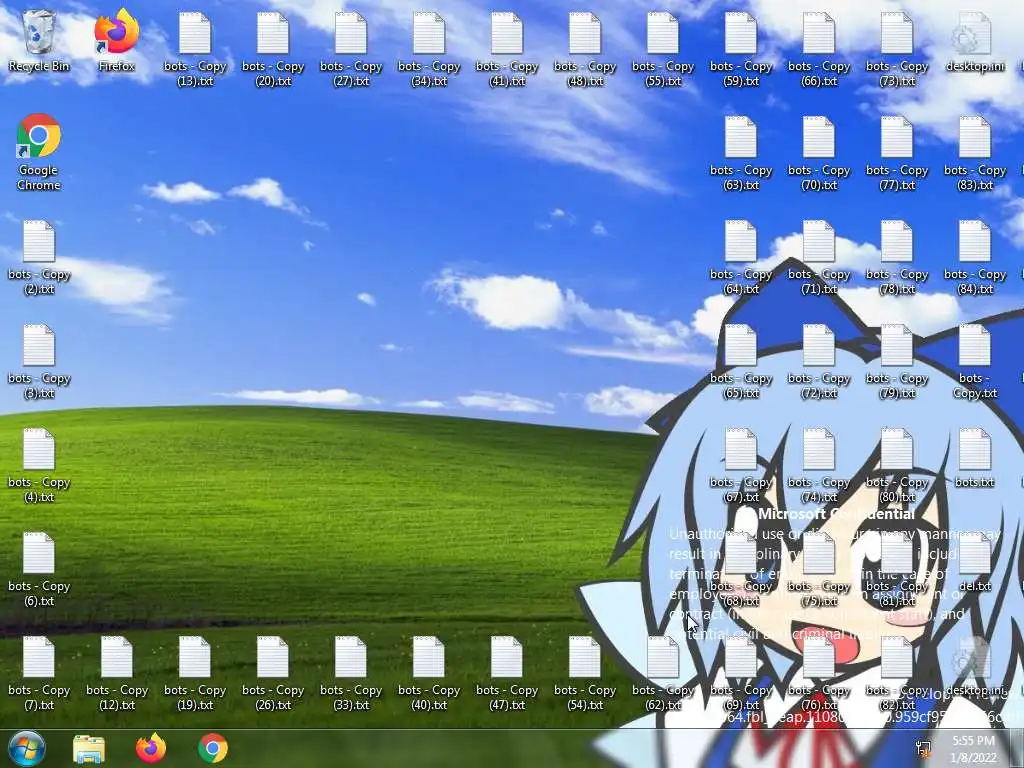Viewport: 1024px width, 768px height.
Task: Select bots - Copy (40).txt icon
Action: point(429,673)
